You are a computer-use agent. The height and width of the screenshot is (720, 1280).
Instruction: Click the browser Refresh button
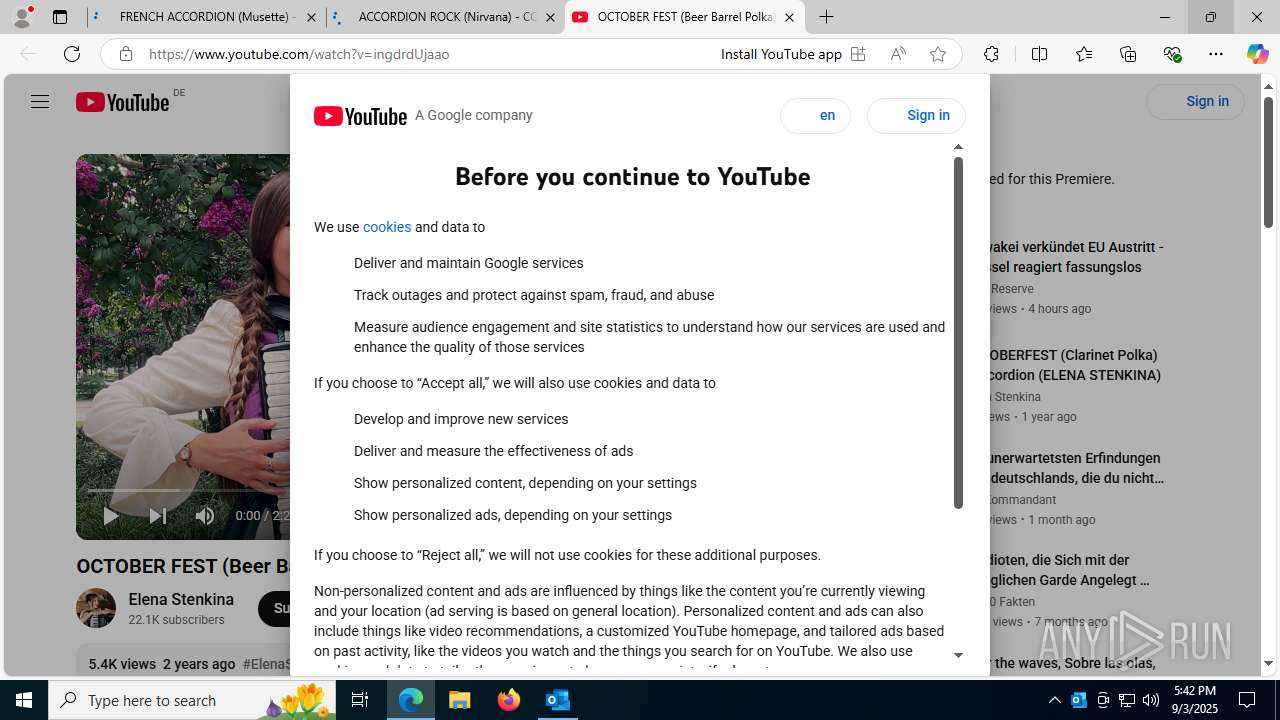pos(72,54)
